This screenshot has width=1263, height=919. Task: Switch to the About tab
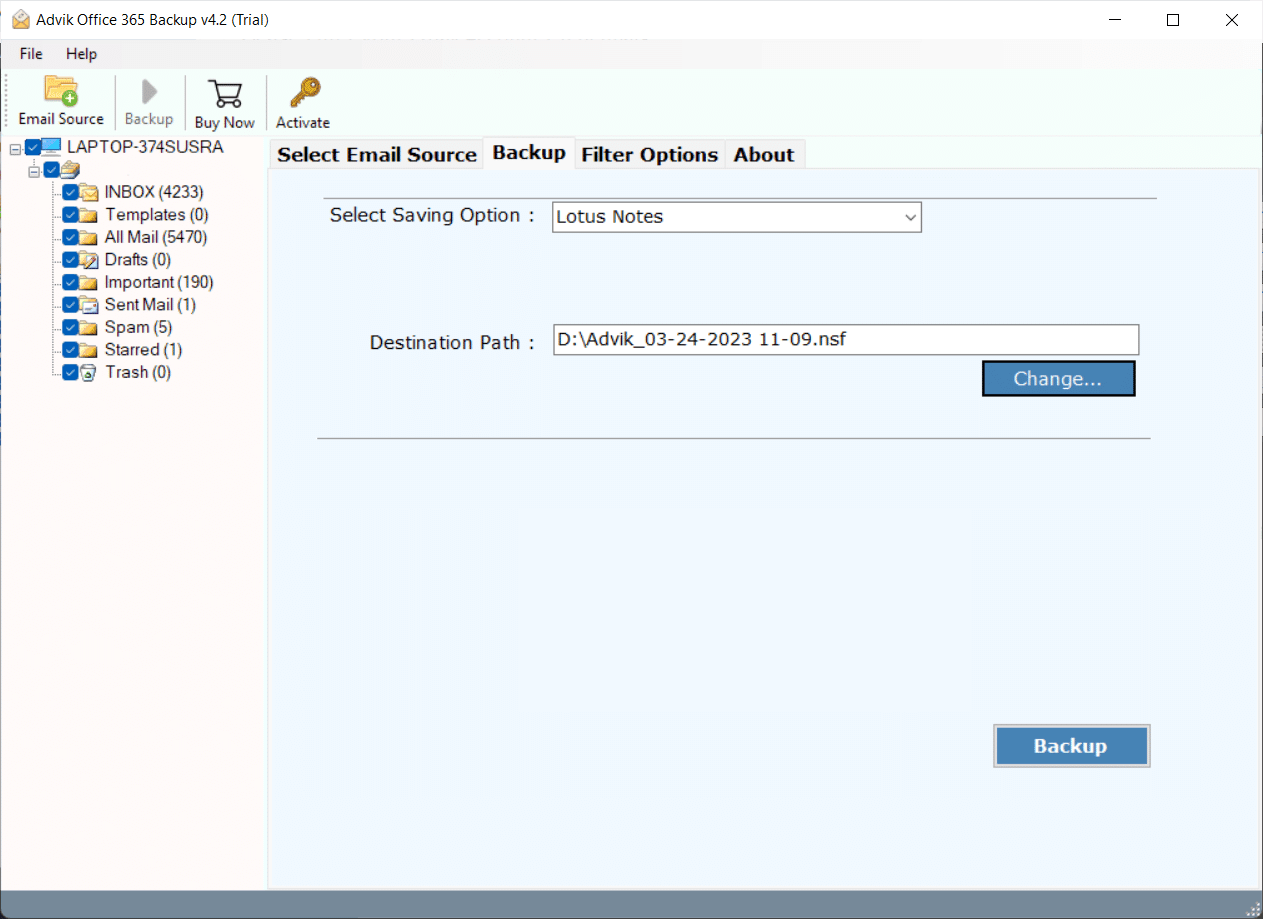point(764,155)
